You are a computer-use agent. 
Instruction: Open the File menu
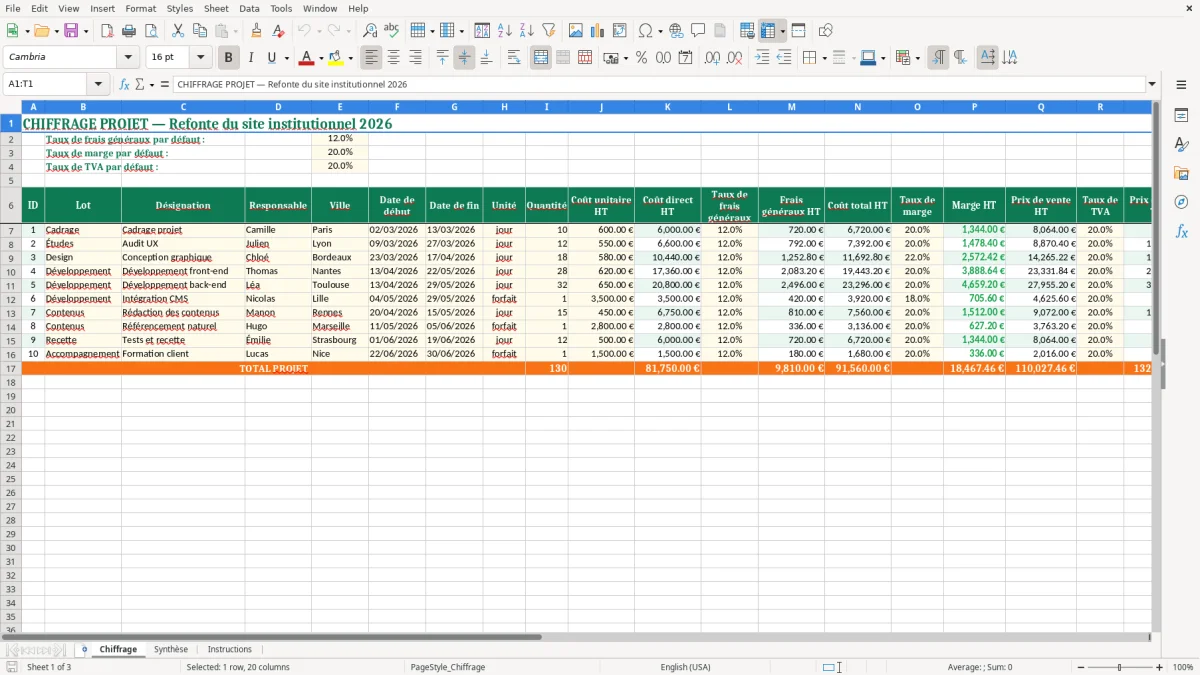click(x=13, y=8)
